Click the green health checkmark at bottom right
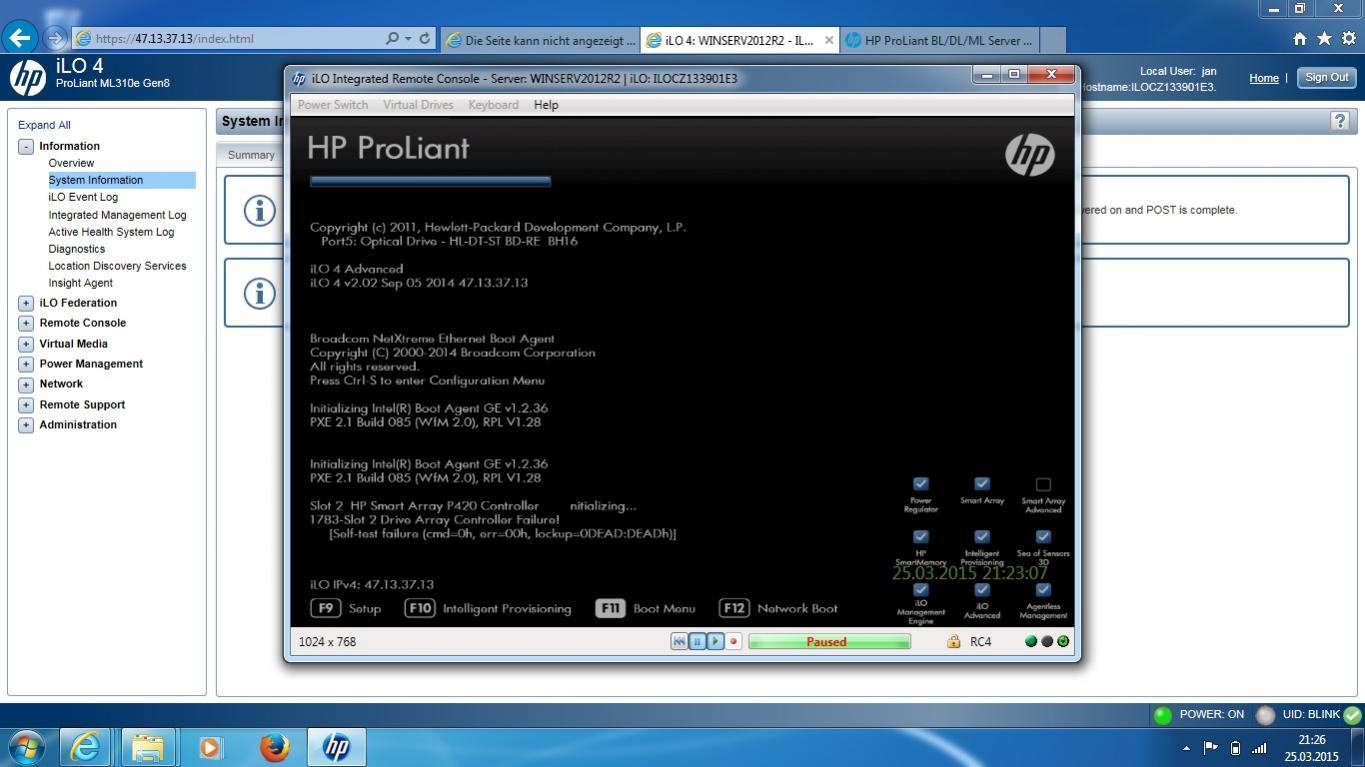This screenshot has width=1365, height=767. click(1352, 715)
